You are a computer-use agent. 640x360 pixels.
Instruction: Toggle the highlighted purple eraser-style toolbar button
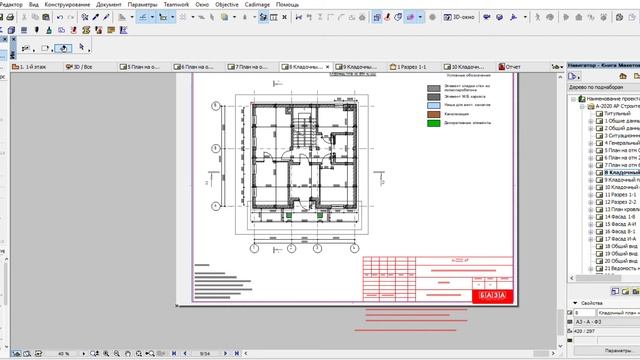pos(410,17)
